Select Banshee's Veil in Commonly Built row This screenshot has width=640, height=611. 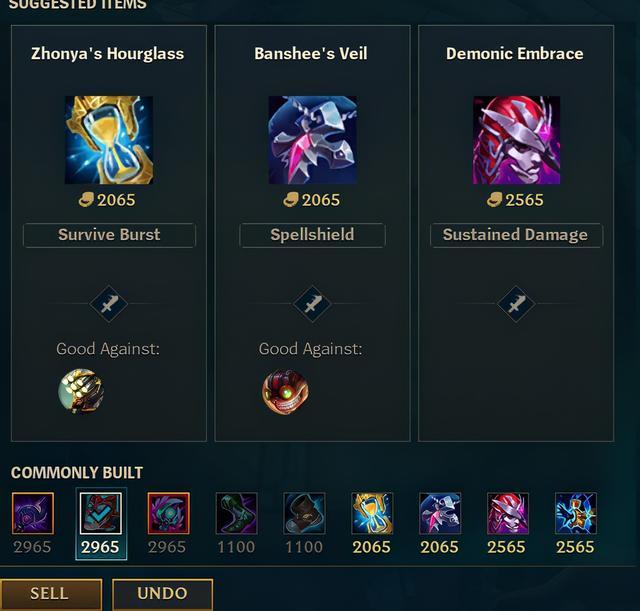pyautogui.click(x=440, y=513)
